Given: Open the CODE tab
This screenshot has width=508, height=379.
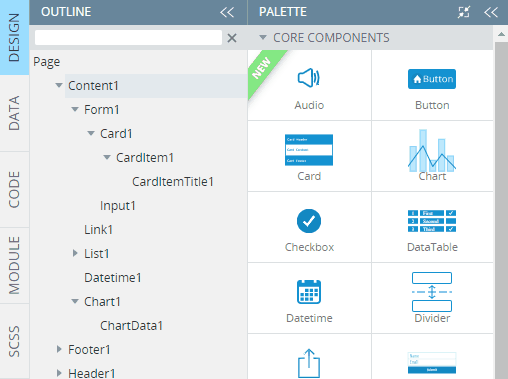Looking at the screenshot, I should (x=14, y=189).
